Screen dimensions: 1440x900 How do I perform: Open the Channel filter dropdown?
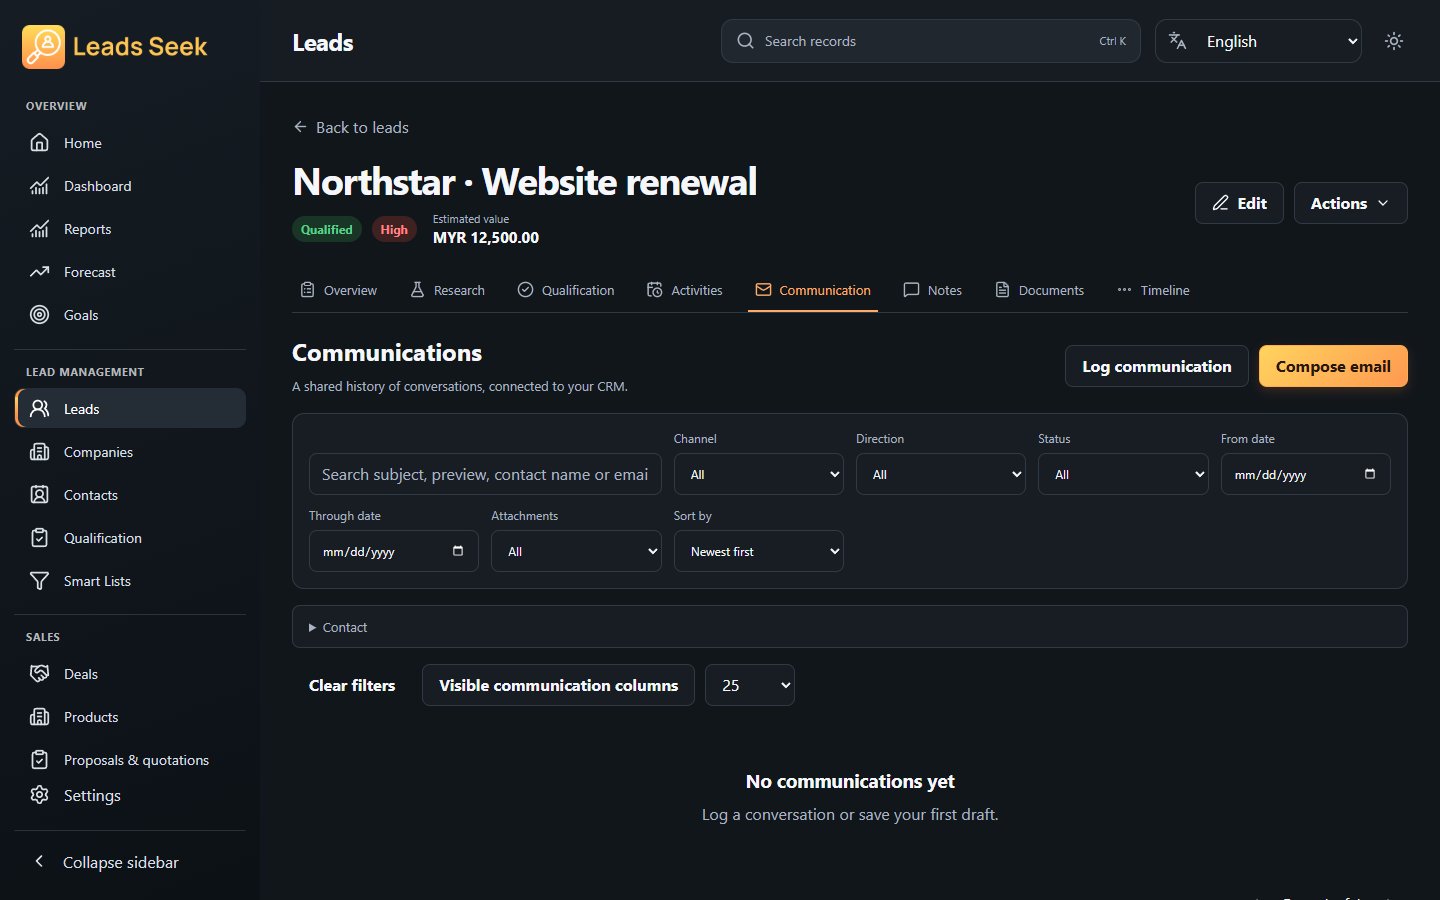759,474
